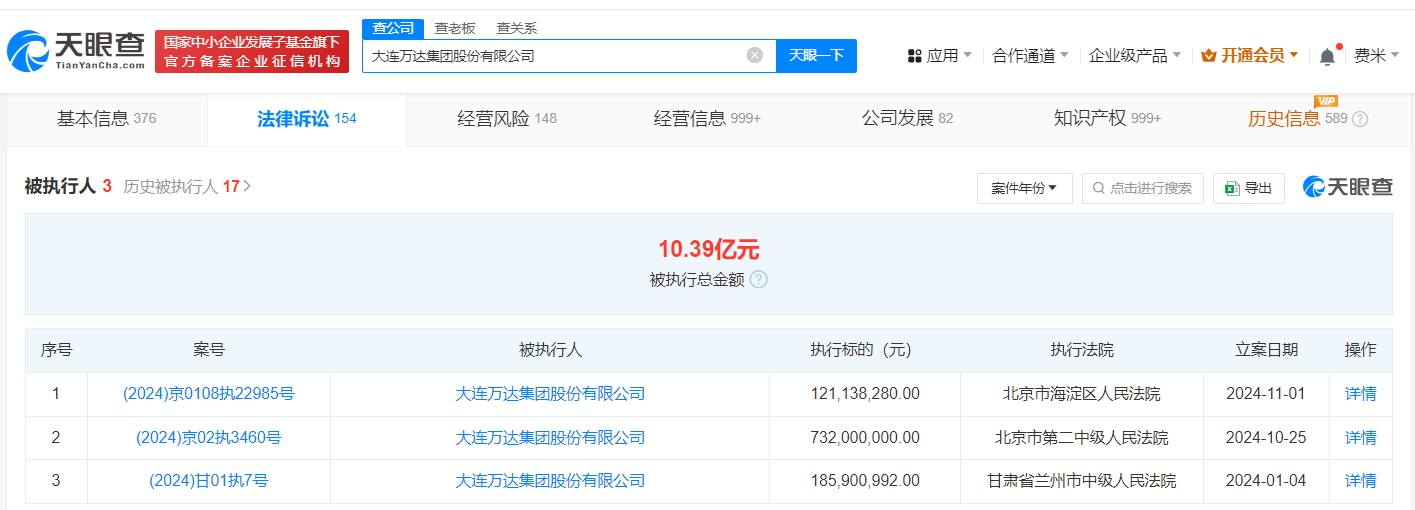Click the 导出 export Excel button
Viewport: 1415px width, 510px height.
pos(1248,188)
